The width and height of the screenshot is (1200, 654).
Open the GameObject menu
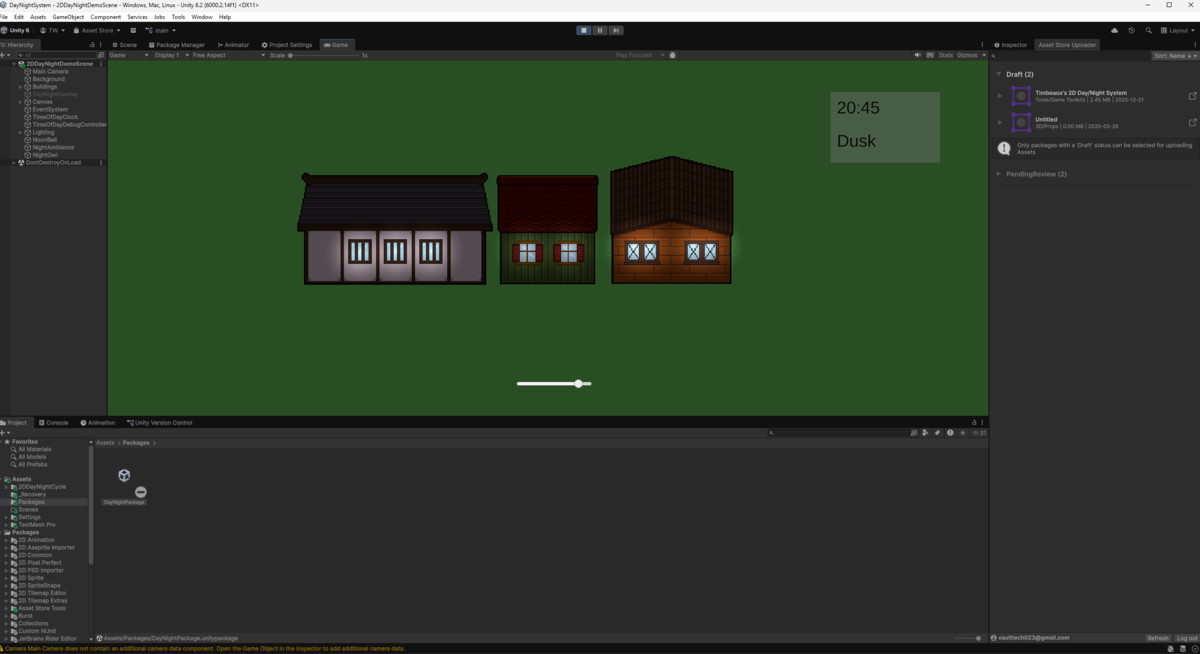(68, 17)
